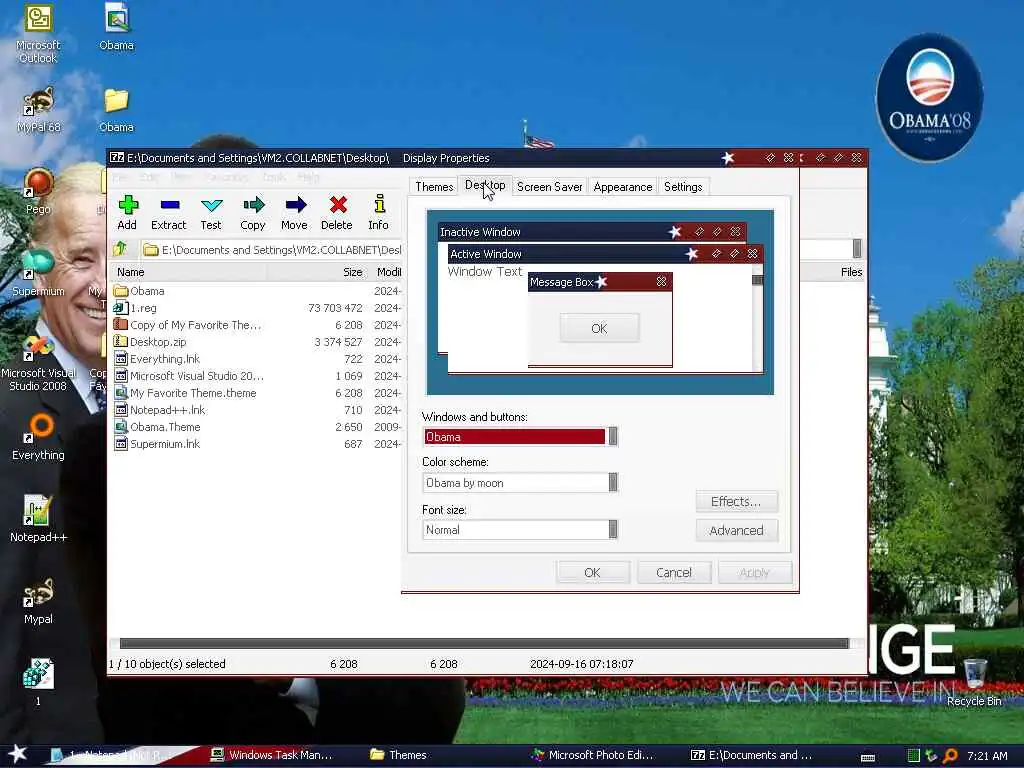Click the Apply button
The image size is (1024, 768).
[754, 573]
